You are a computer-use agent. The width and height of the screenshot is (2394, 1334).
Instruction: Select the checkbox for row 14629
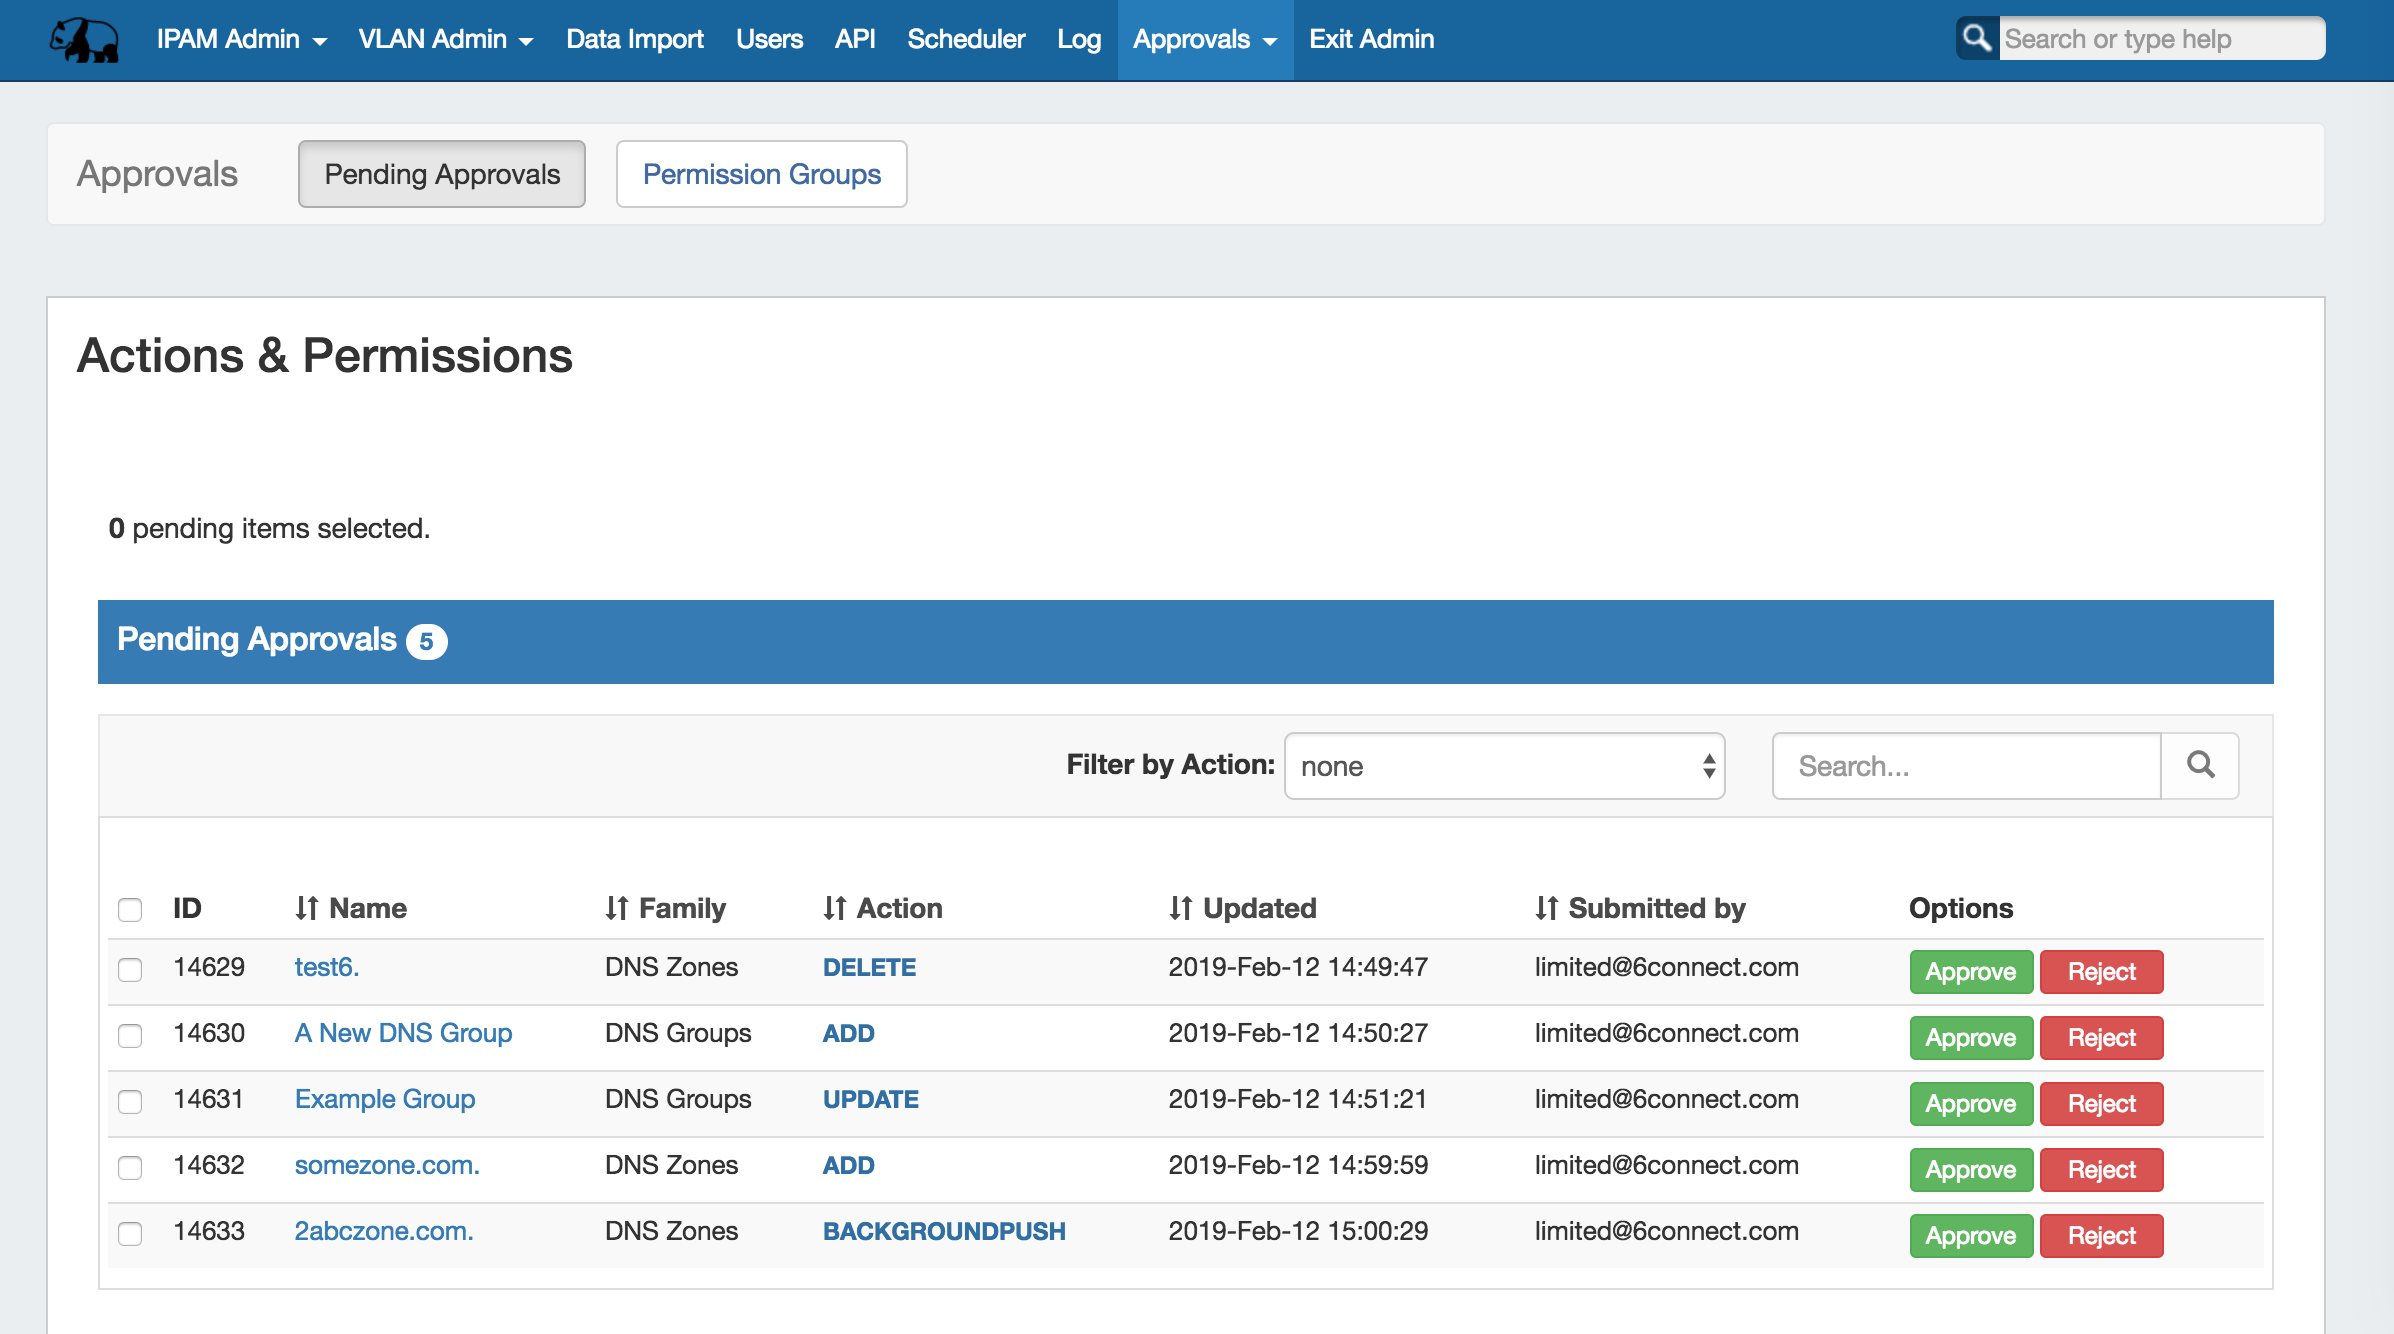[x=130, y=970]
